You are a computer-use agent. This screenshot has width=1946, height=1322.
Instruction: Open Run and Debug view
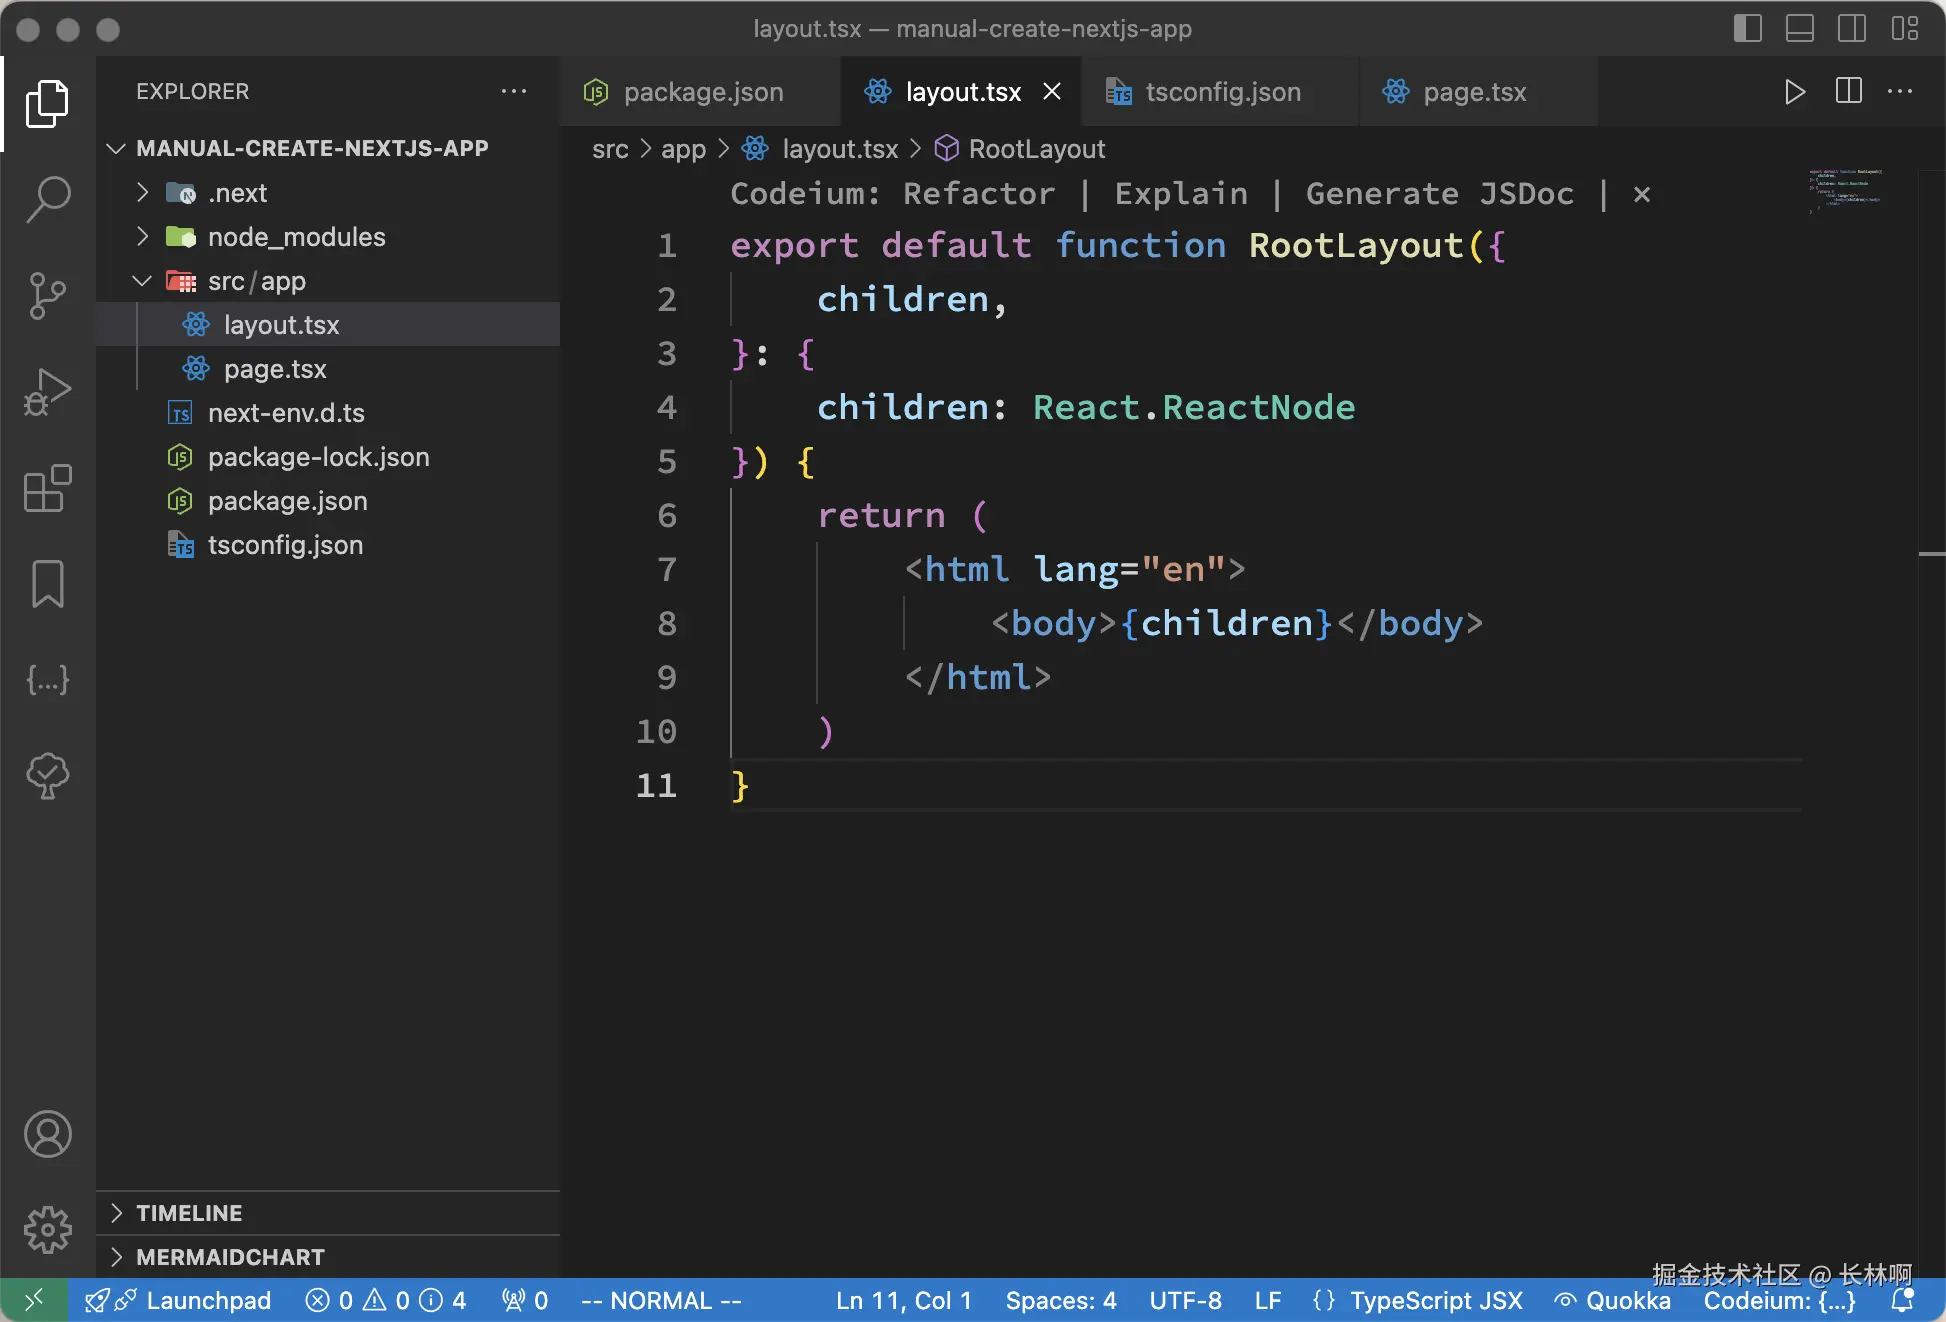pos(47,392)
